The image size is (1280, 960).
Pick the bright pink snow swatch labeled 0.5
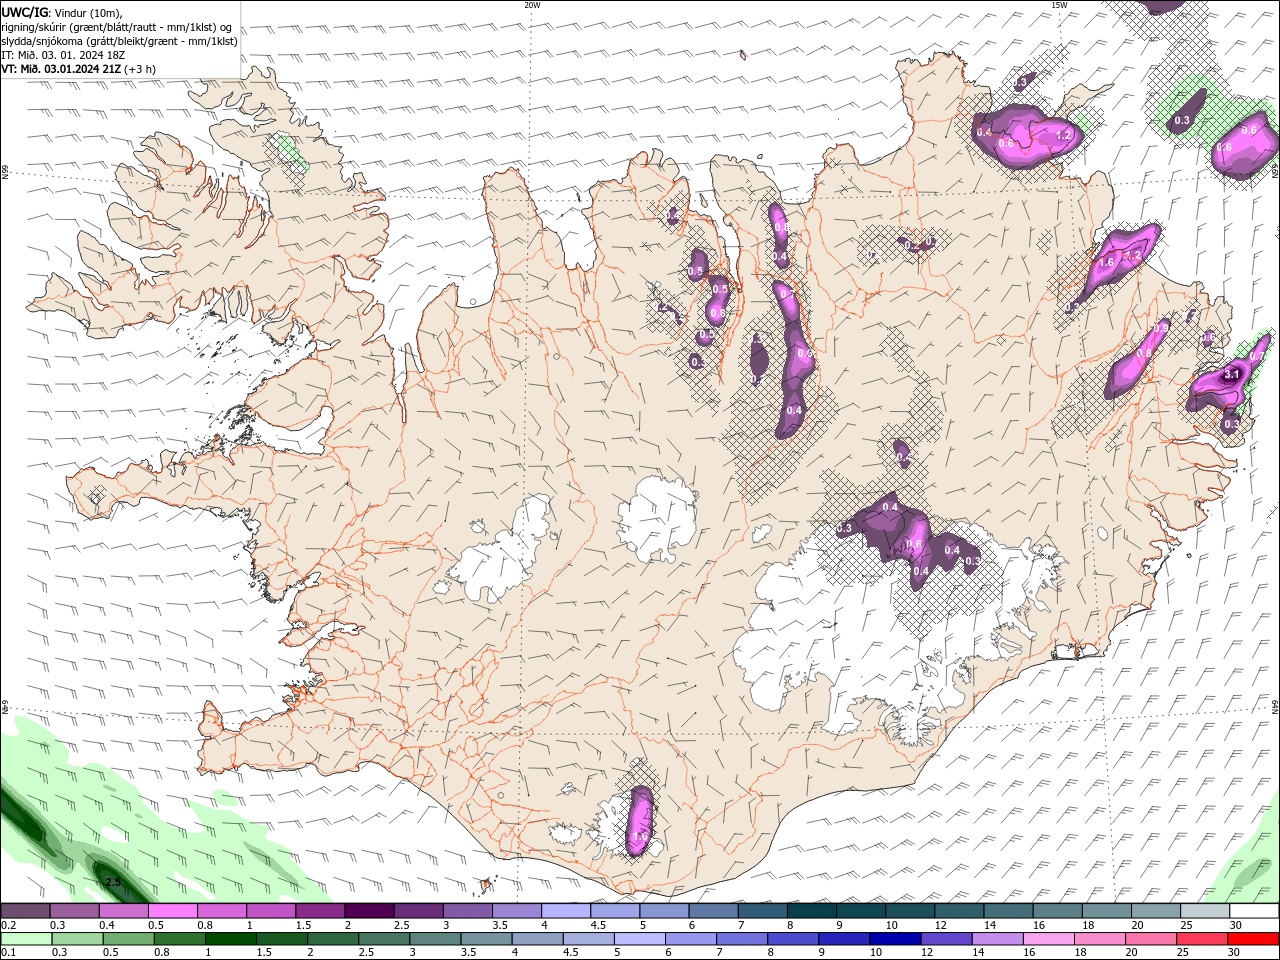(172, 911)
